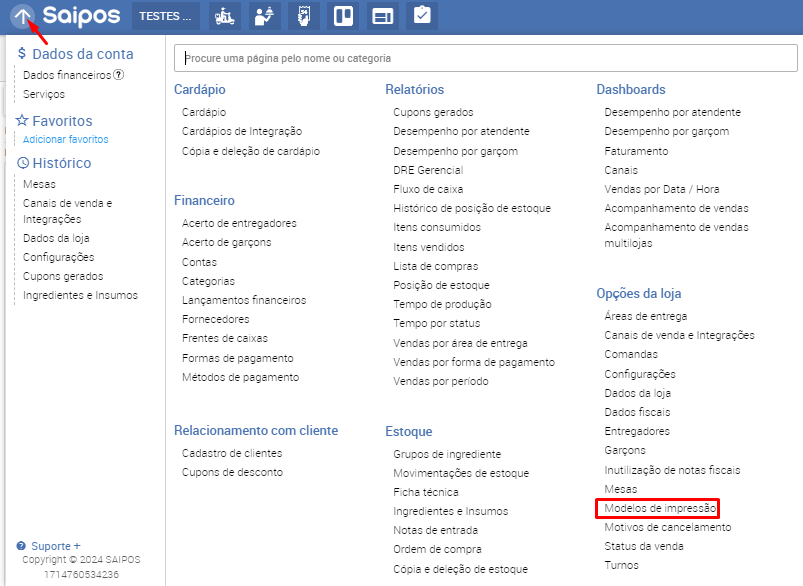
Task: Click the up-arrow menu icon beside Saipos
Action: [x=23, y=17]
